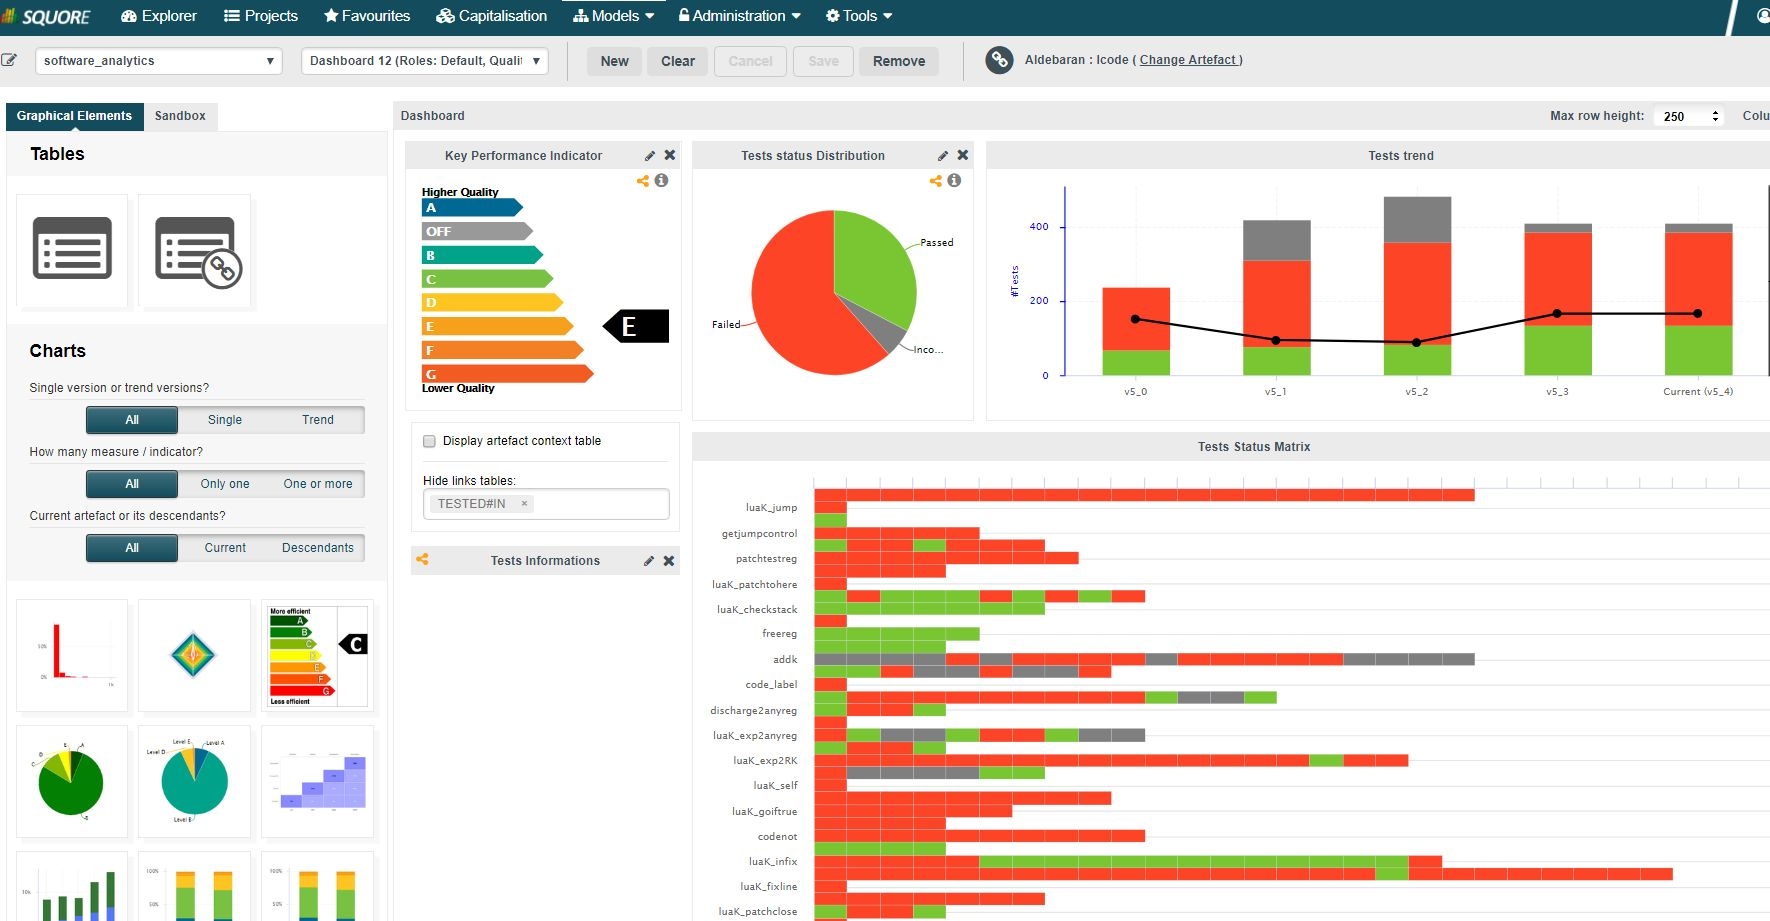Expand the Administration menu

[740, 16]
